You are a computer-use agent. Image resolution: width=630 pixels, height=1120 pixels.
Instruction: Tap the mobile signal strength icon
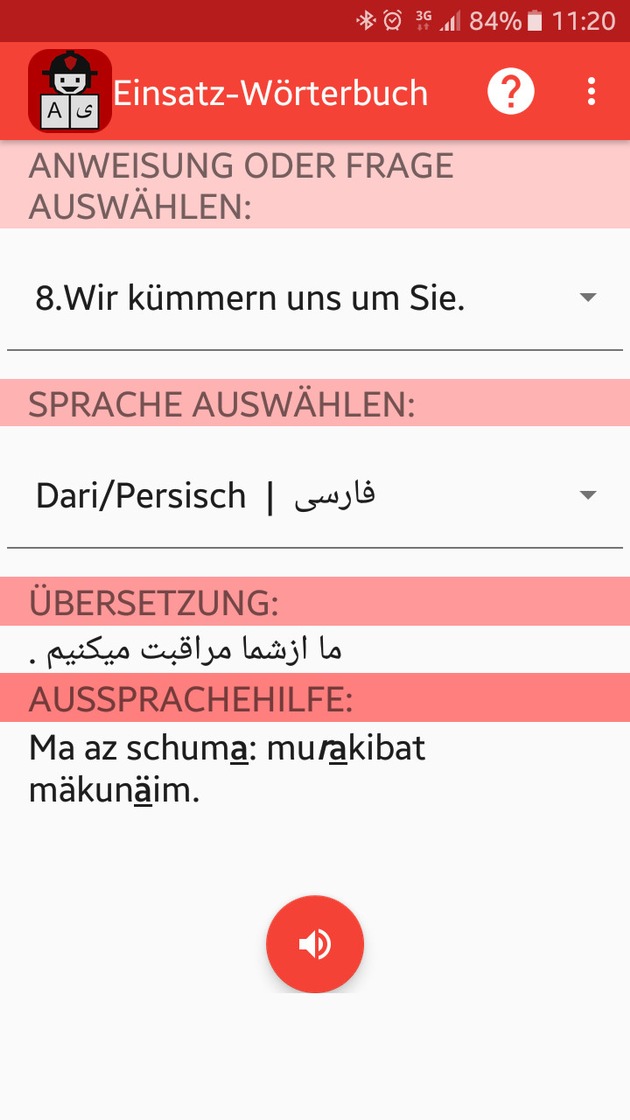click(x=452, y=20)
